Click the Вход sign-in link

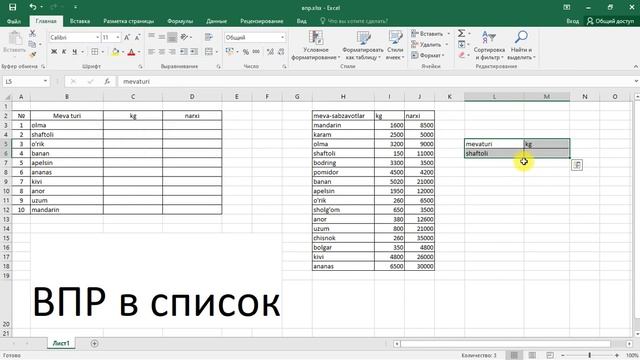573,21
